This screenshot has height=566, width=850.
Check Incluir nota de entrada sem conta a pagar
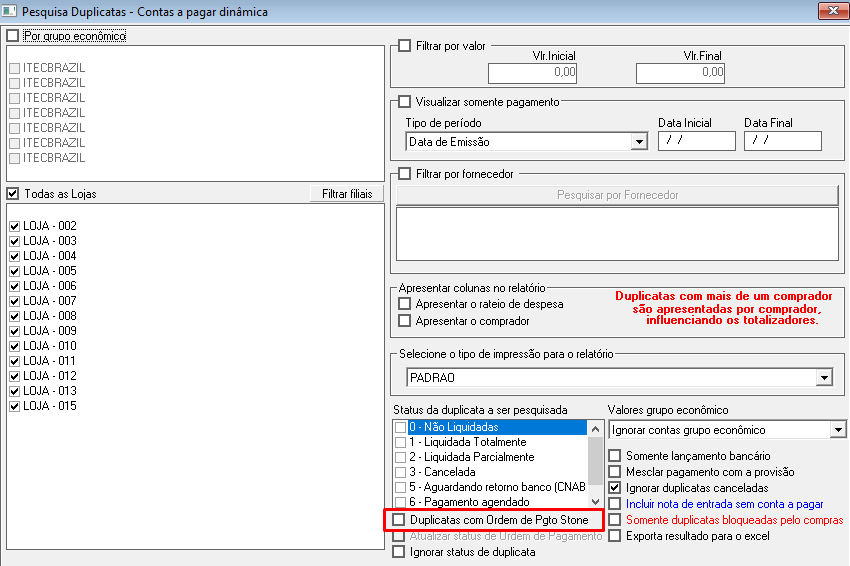coord(615,504)
